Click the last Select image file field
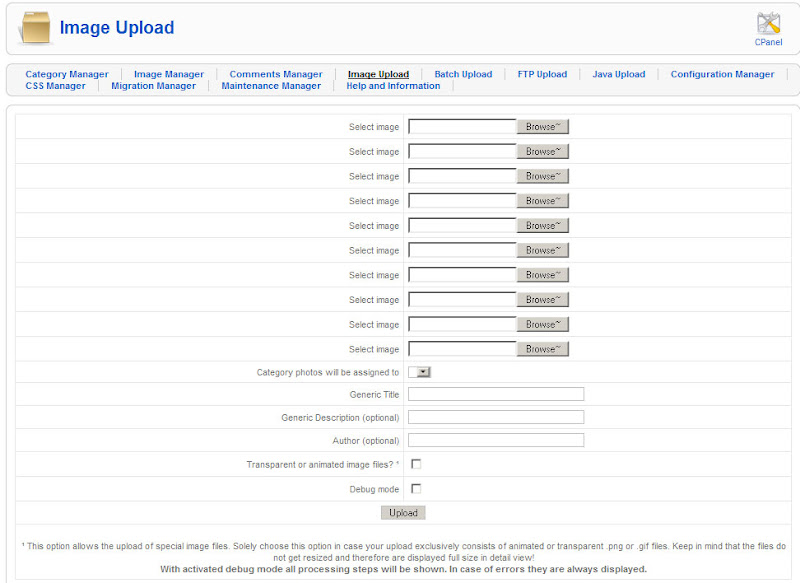 click(462, 349)
